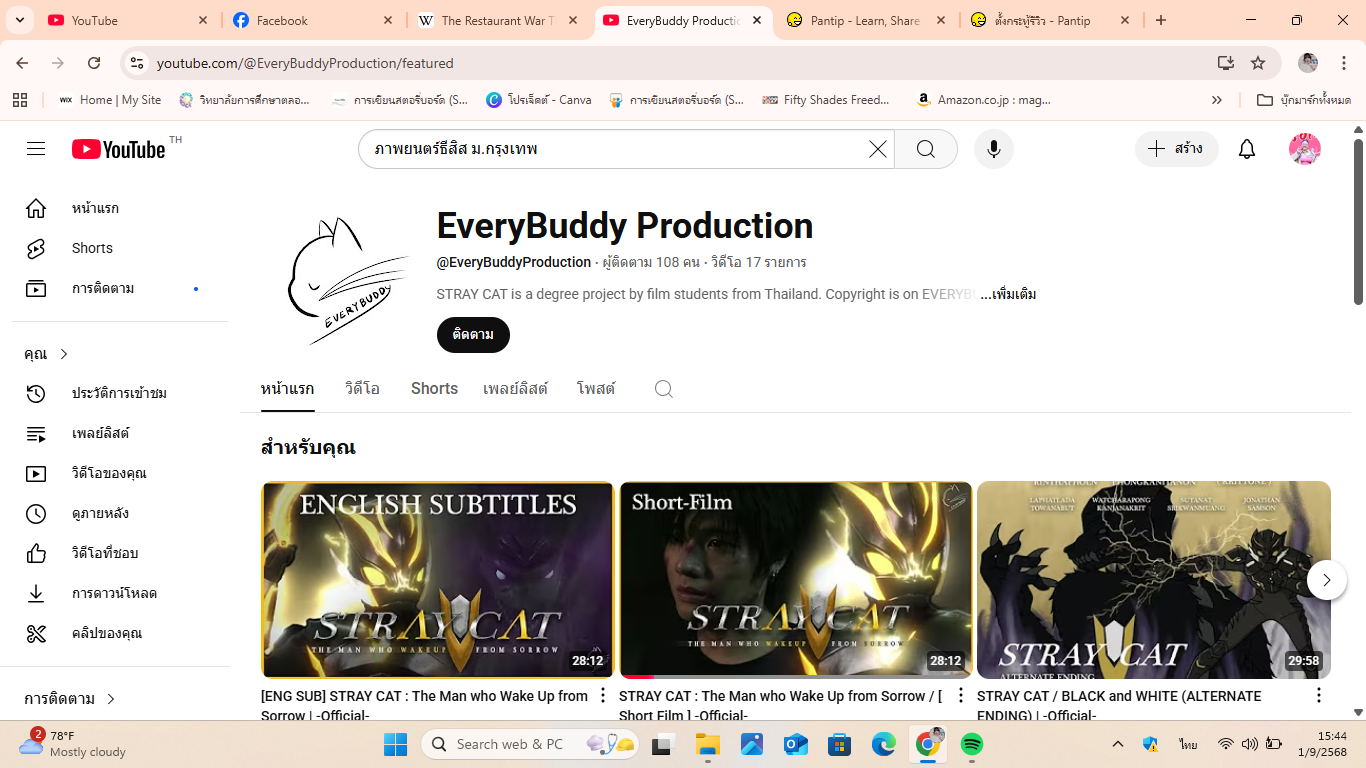Expand the คุณ section chevron

(64, 354)
